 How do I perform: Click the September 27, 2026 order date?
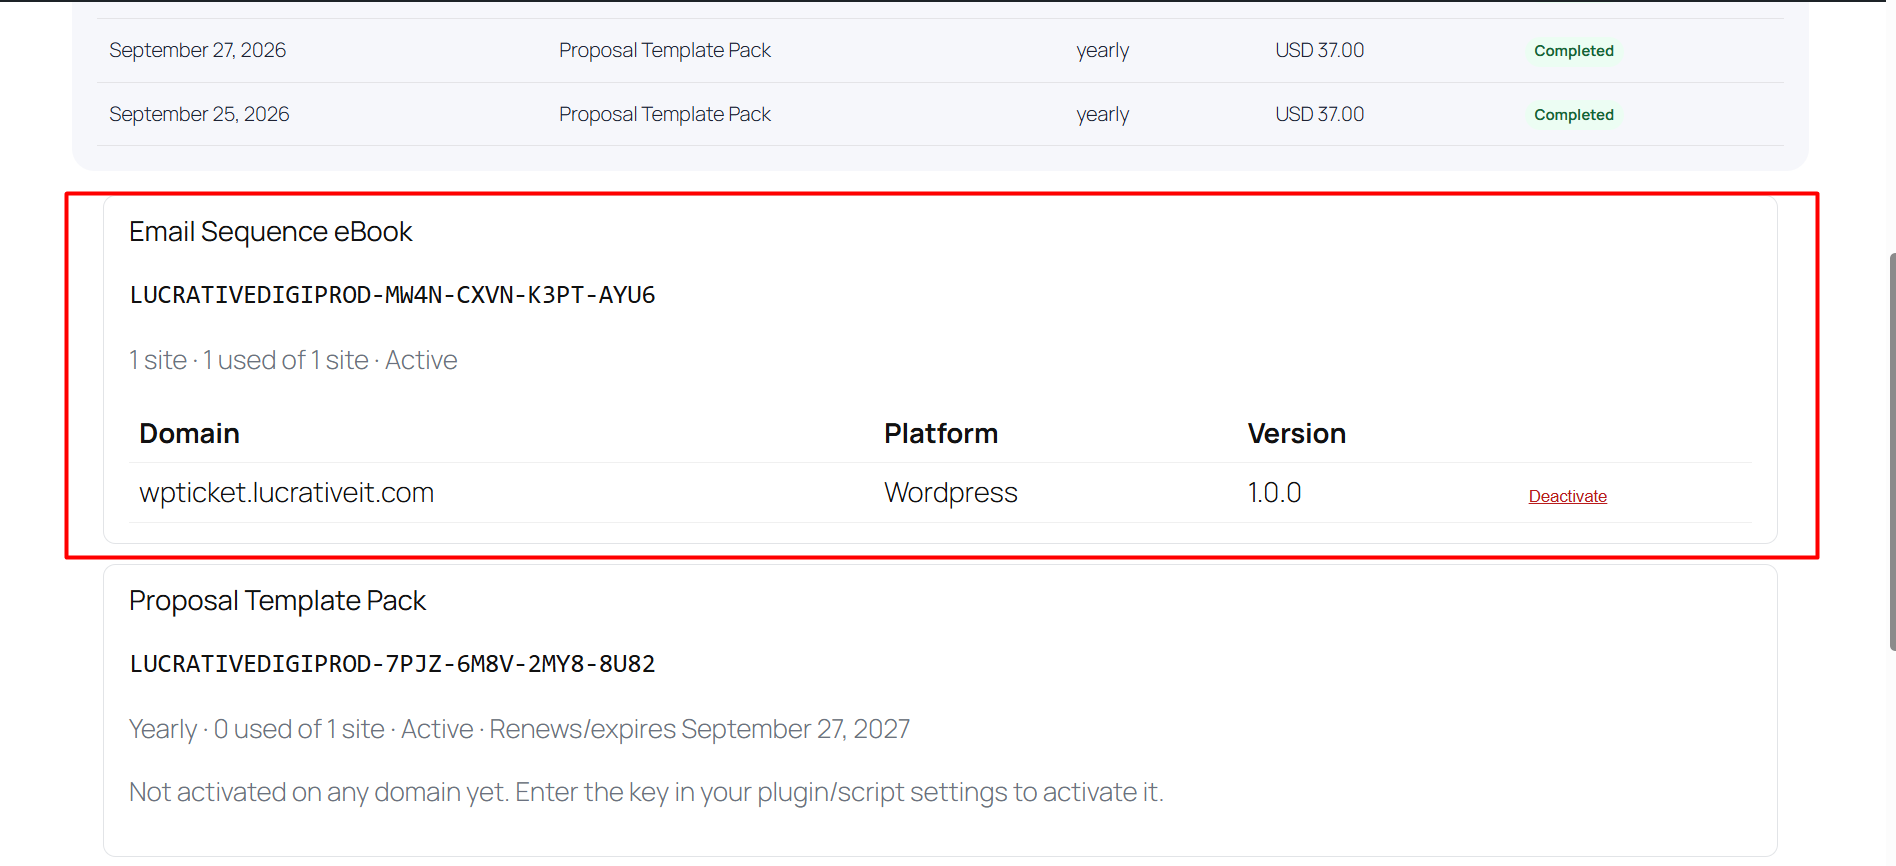(x=197, y=50)
